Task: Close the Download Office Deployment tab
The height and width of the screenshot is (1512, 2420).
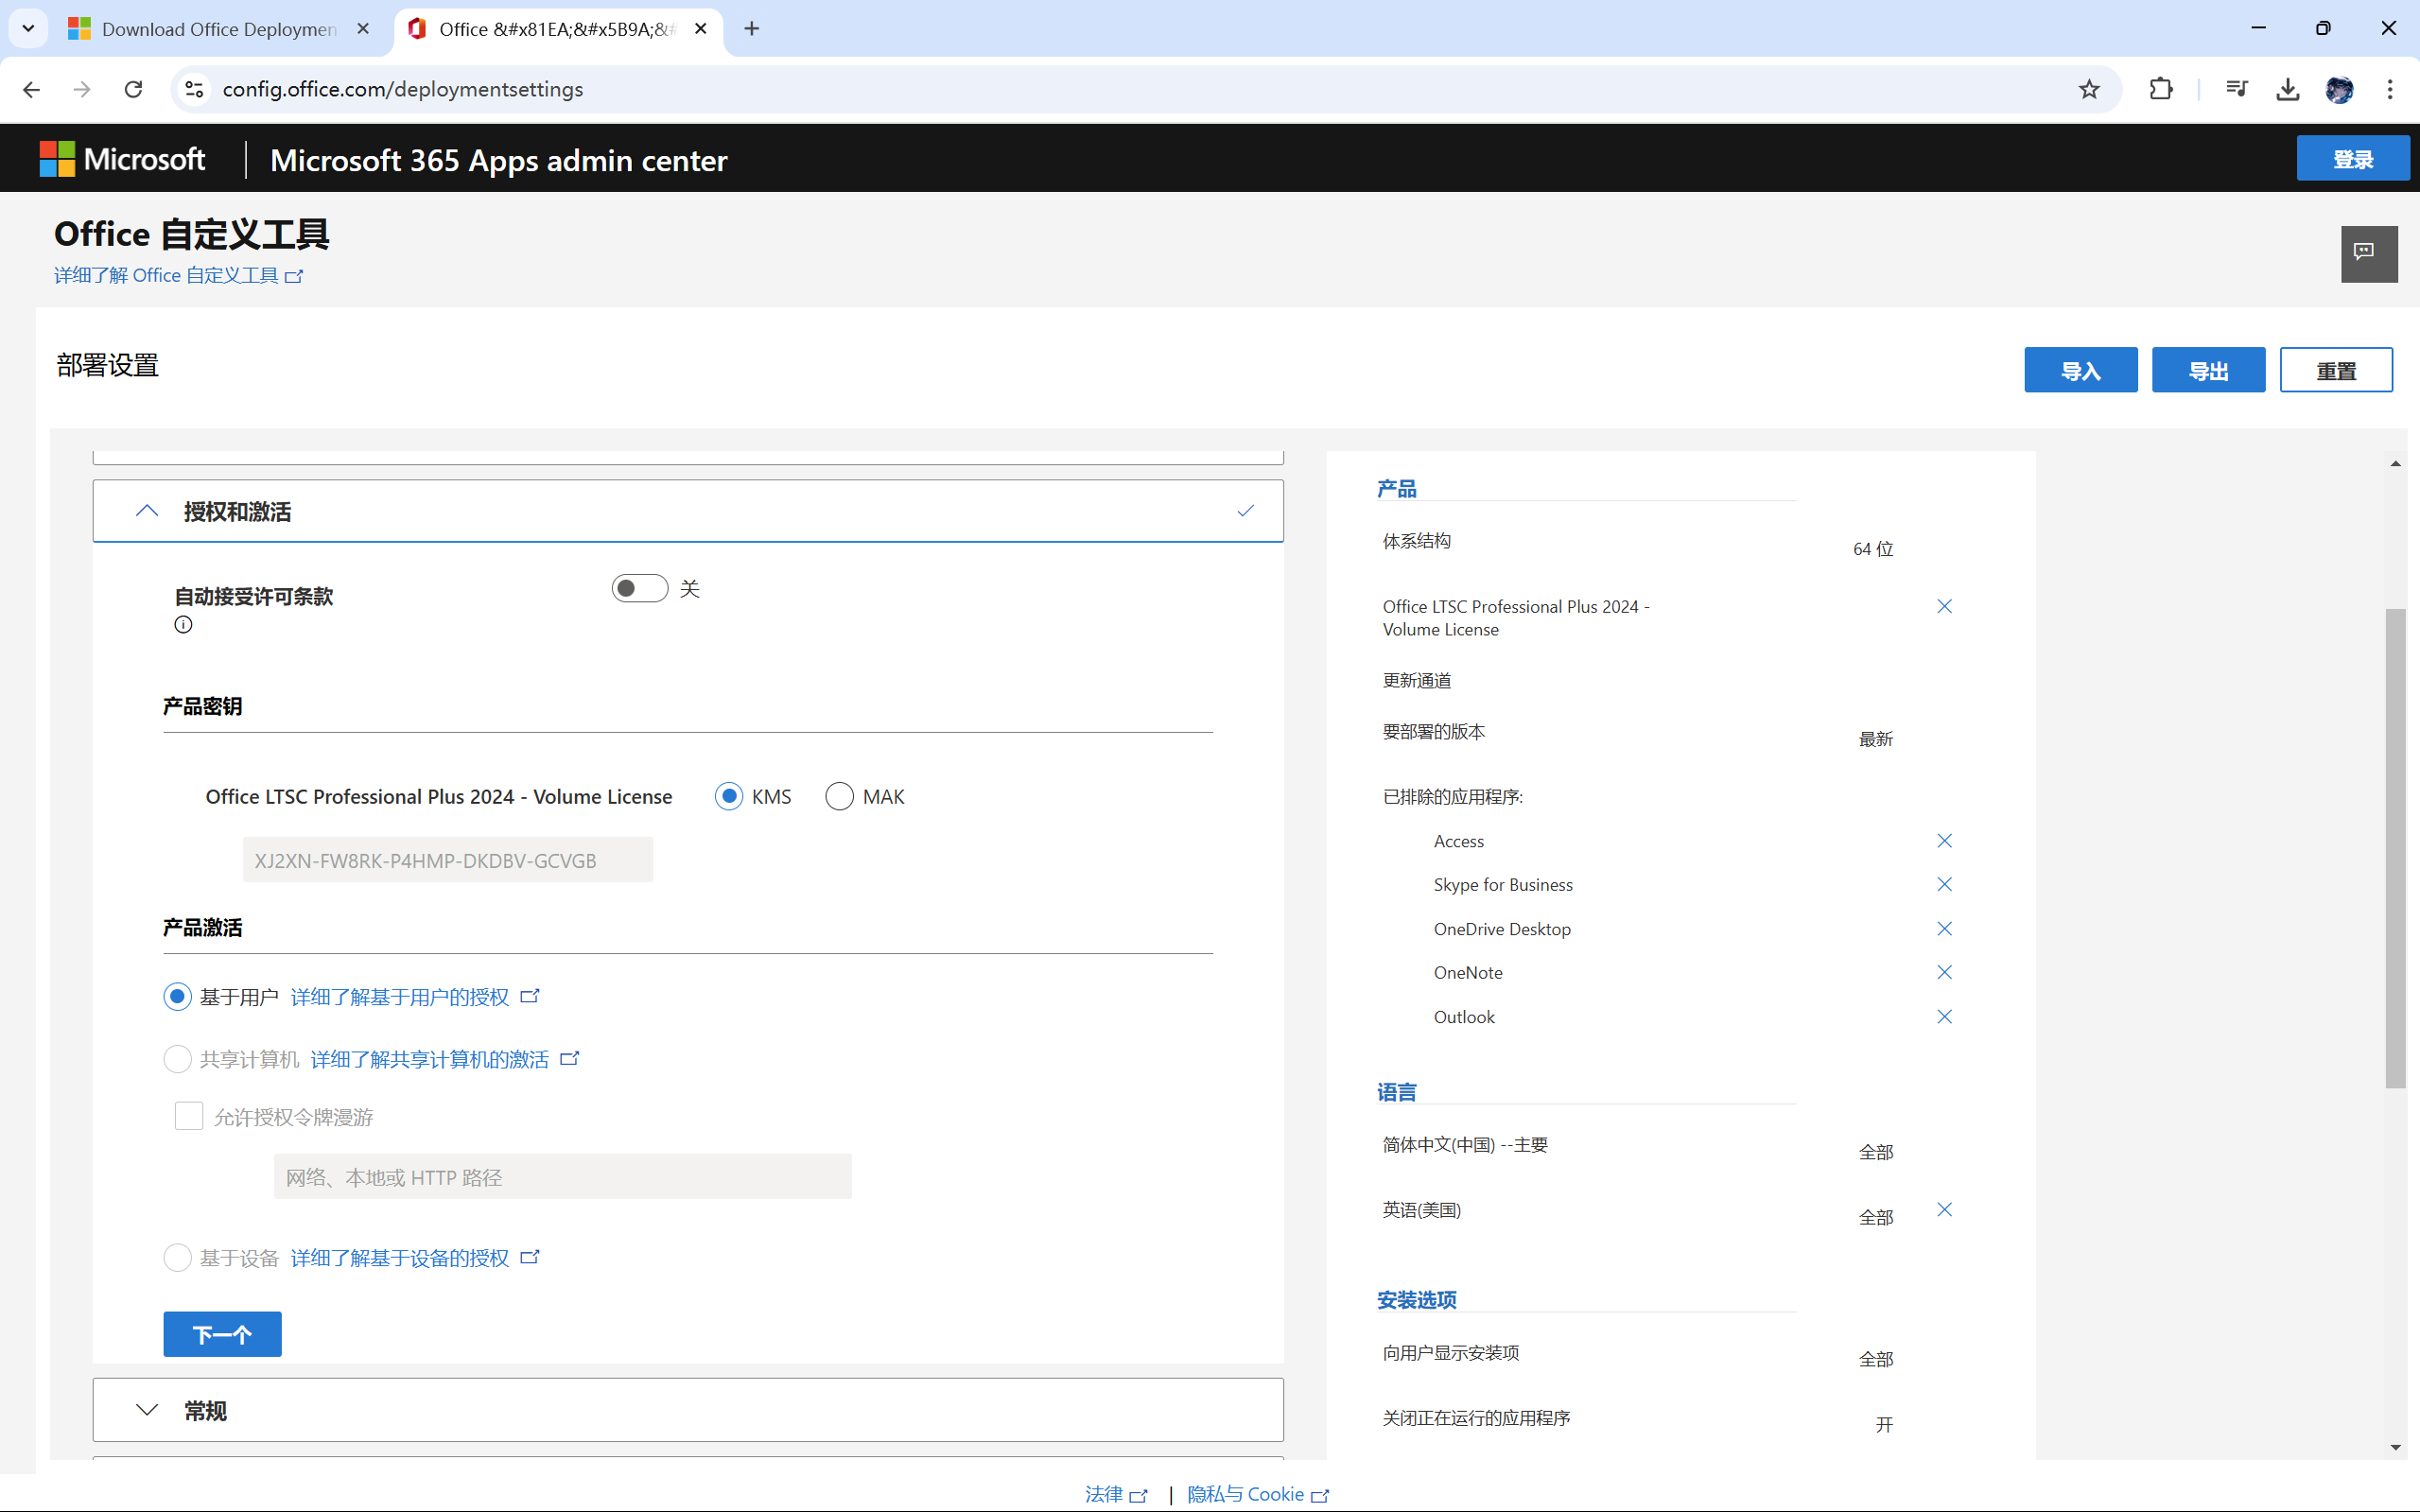Action: pos(363,29)
